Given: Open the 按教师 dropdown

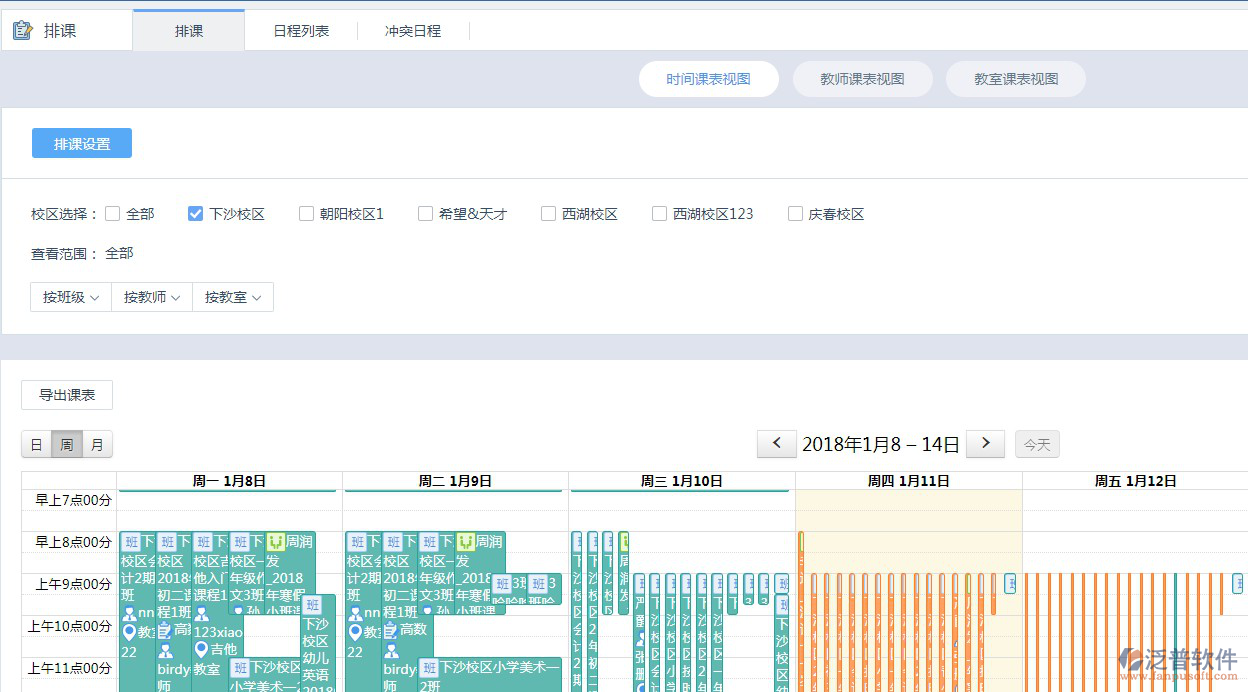Looking at the screenshot, I should [x=150, y=297].
